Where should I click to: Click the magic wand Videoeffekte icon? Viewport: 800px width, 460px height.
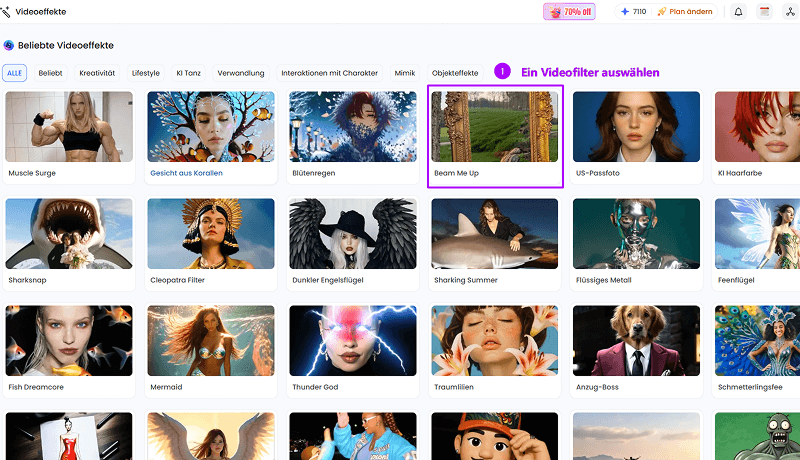tap(6, 12)
